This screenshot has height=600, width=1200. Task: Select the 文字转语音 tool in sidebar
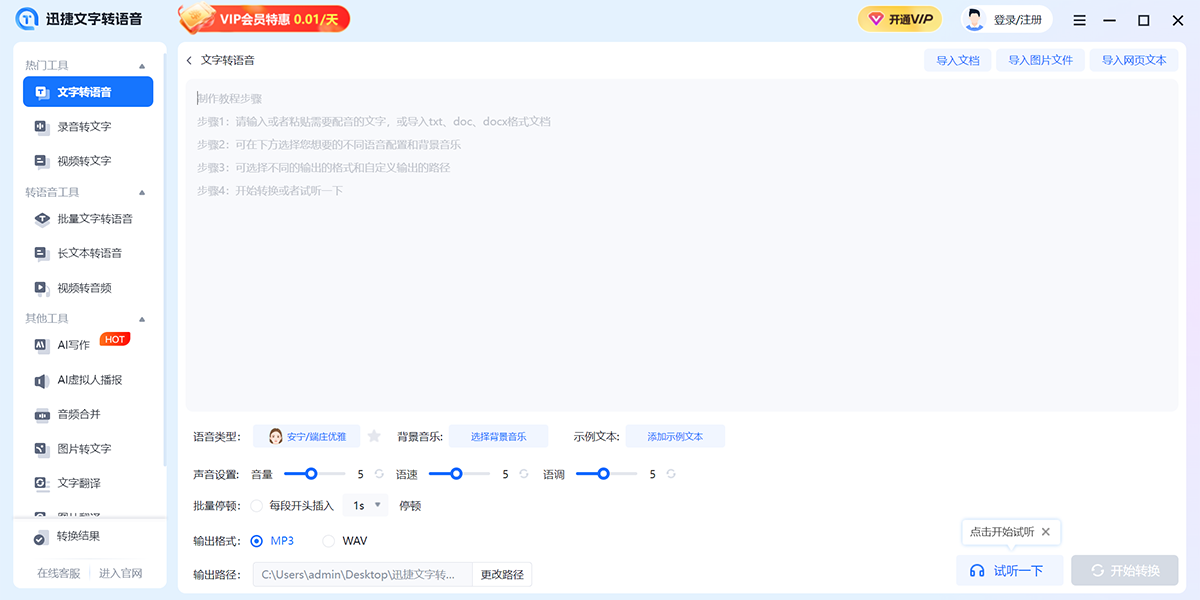[x=88, y=91]
